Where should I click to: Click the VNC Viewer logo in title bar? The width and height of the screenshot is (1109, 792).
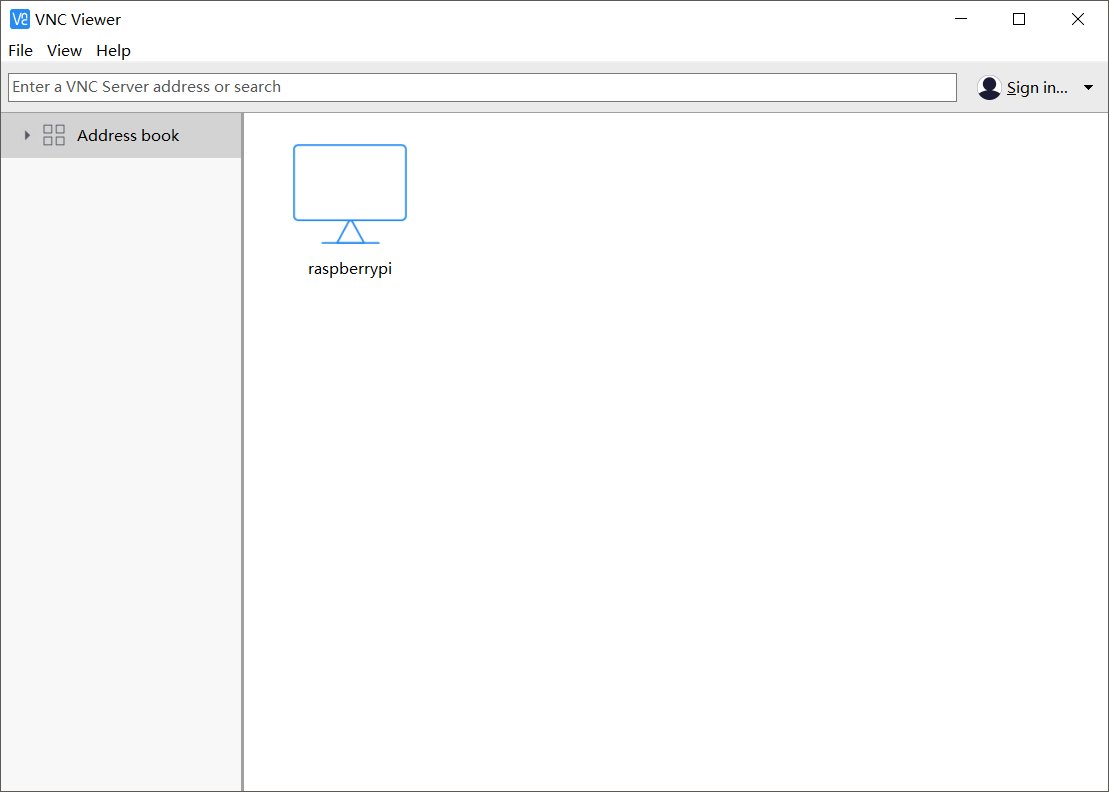20,19
